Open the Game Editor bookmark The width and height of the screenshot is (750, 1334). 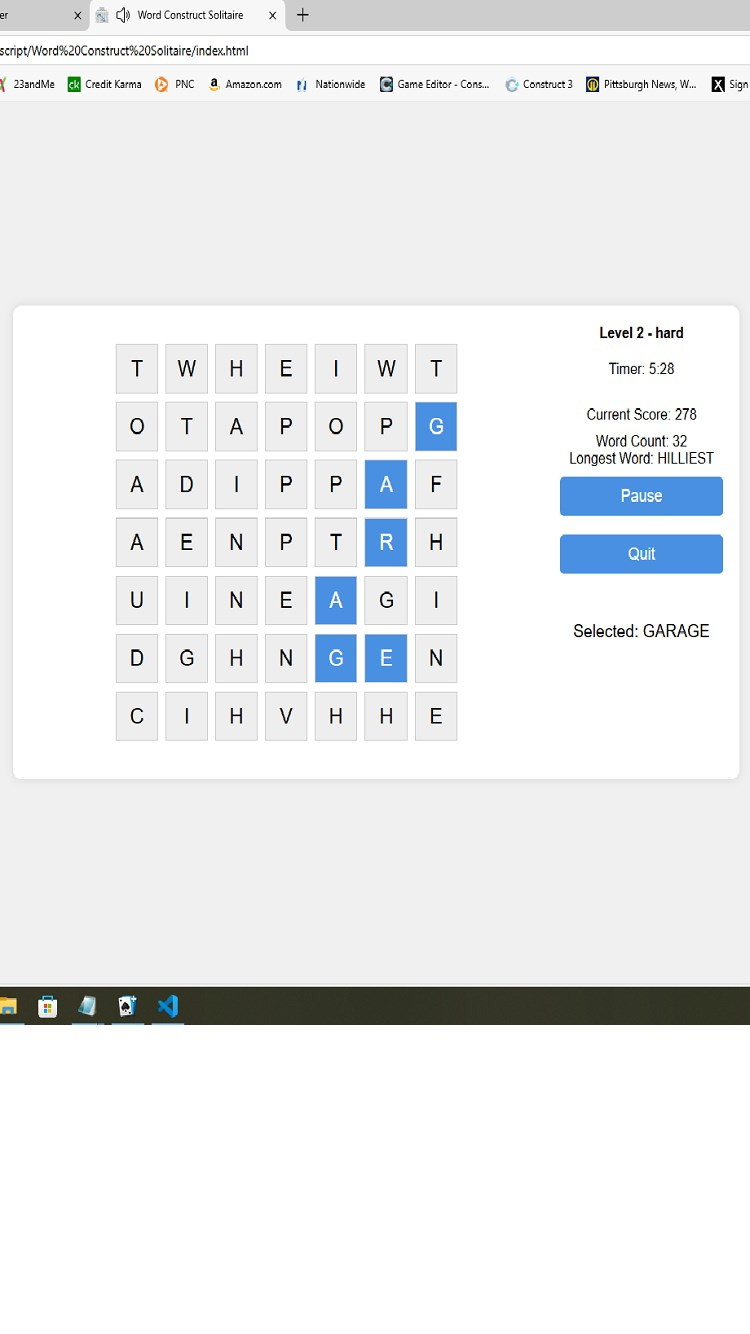coord(434,84)
